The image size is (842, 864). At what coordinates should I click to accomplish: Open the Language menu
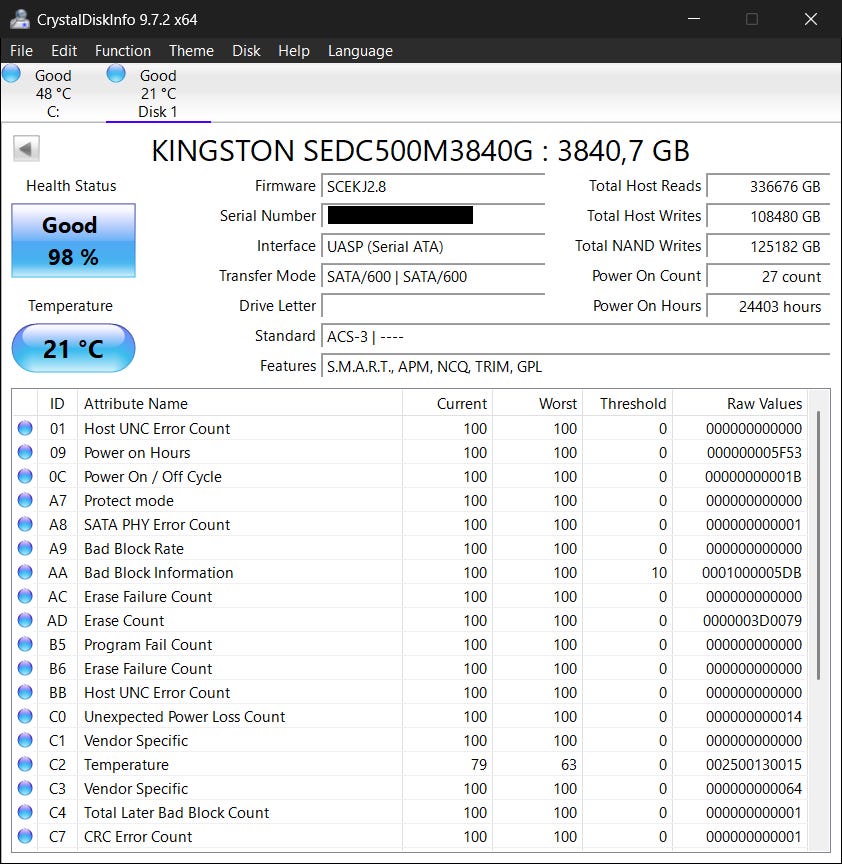click(360, 51)
